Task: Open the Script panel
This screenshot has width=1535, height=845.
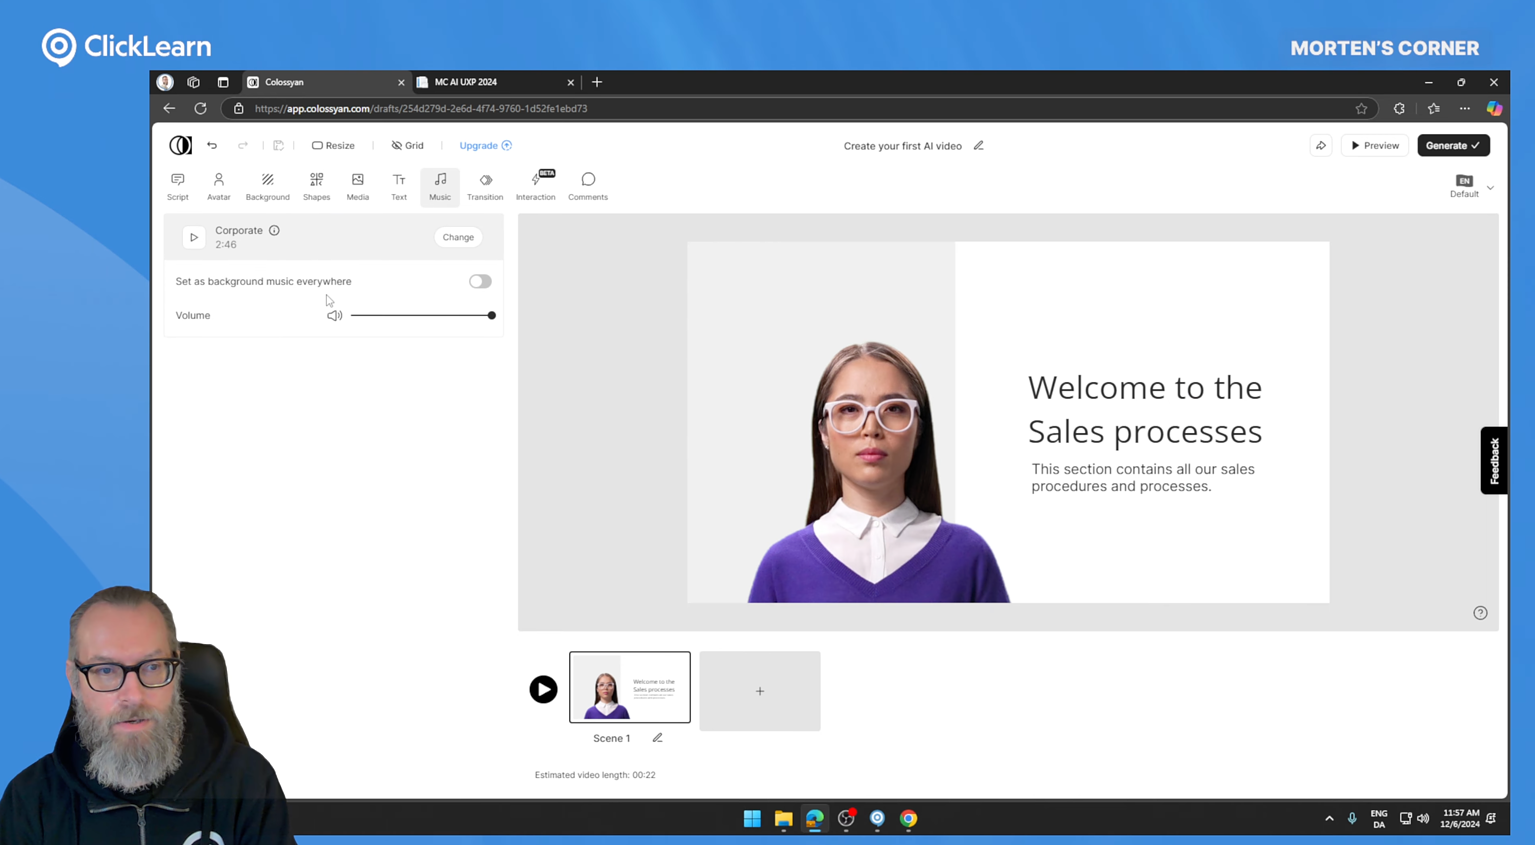Action: 177,186
